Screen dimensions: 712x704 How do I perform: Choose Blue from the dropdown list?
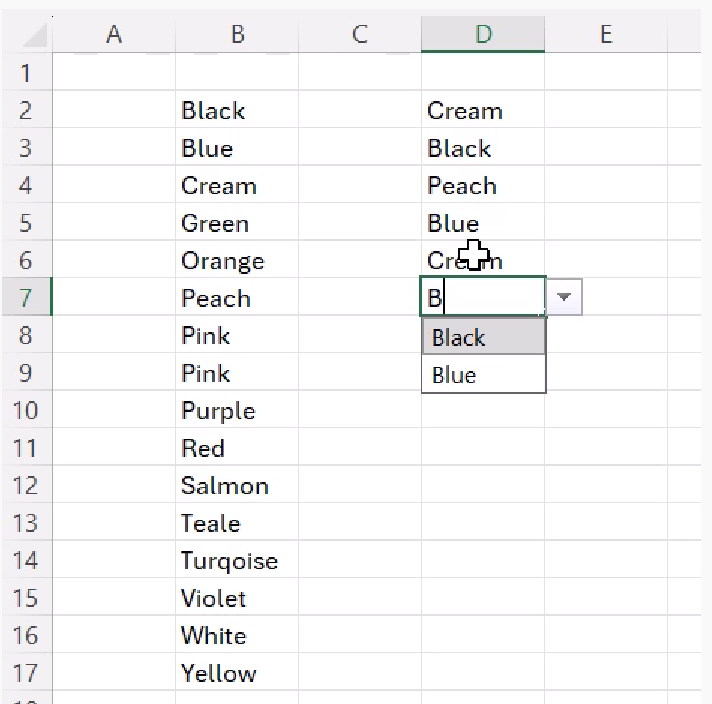[484, 376]
